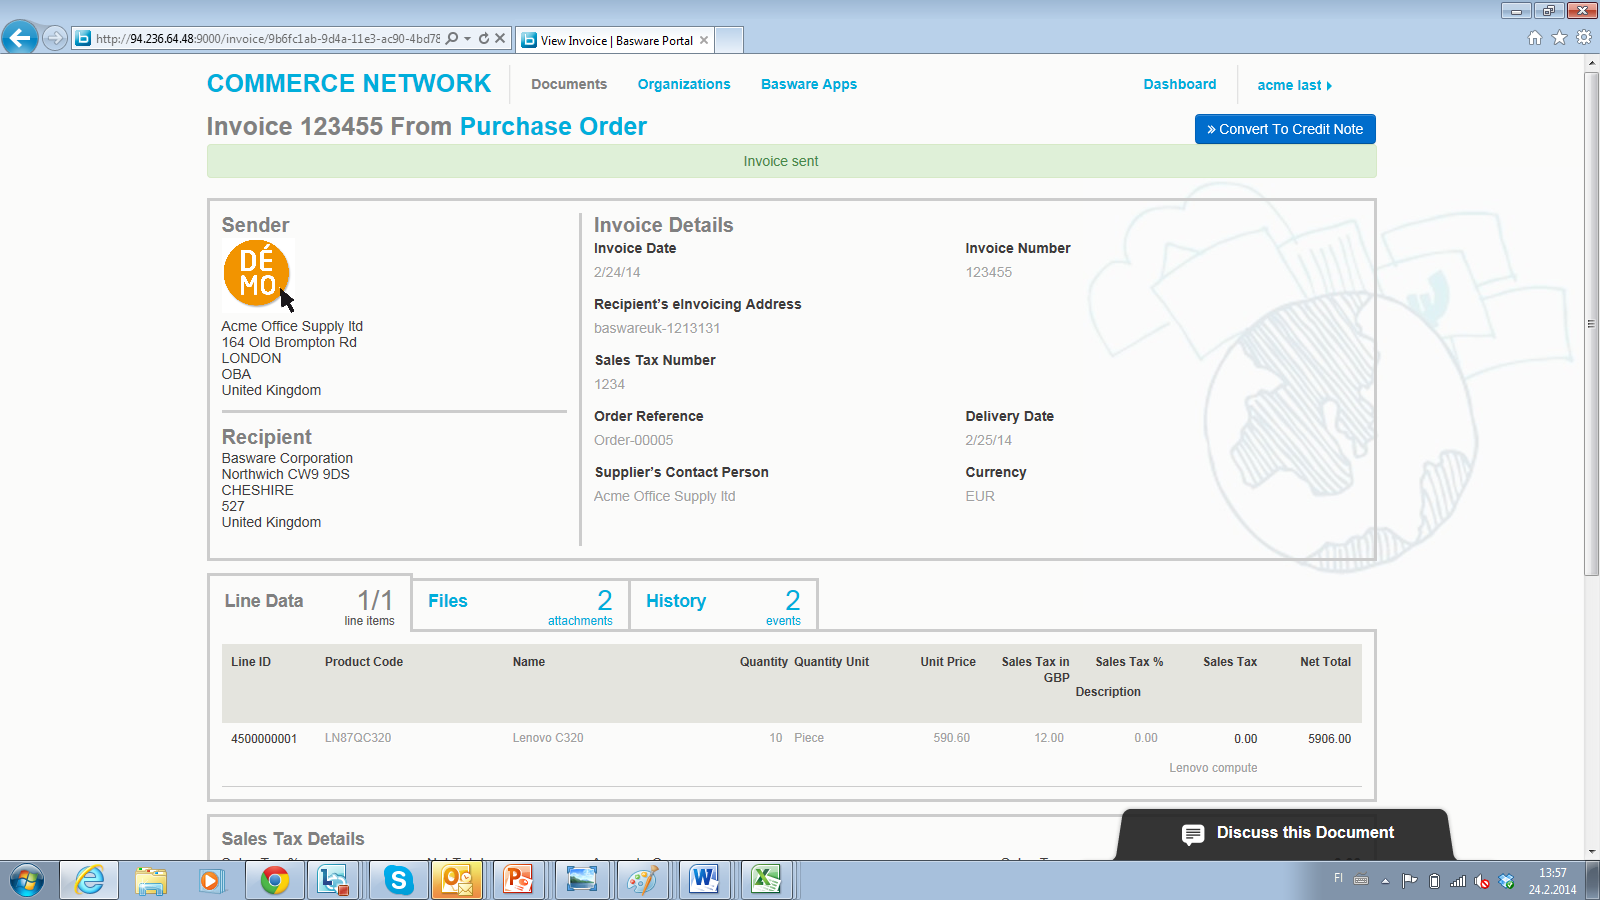Screen dimensions: 1600x900
Task: Open favorites star icon
Action: tap(1559, 38)
